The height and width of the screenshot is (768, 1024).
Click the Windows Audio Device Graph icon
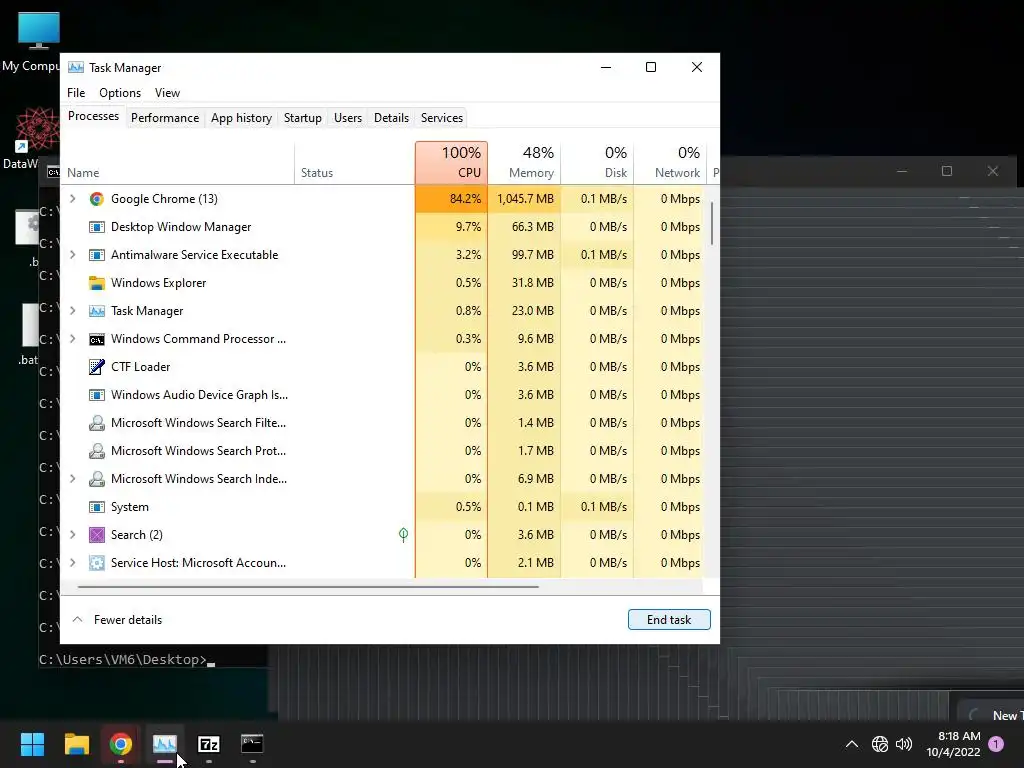point(97,395)
